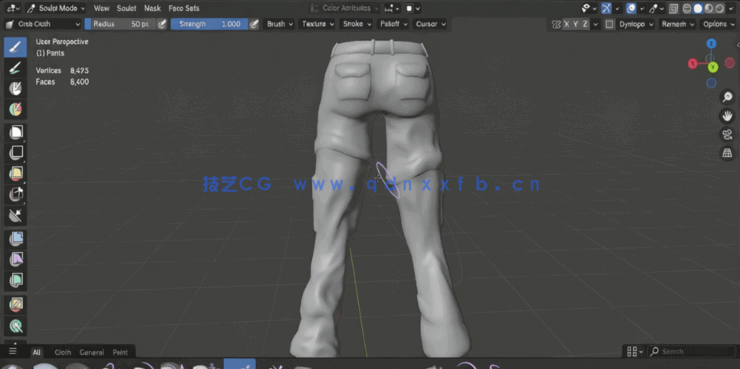
Task: Open the Color Attributes dropdown
Action: (x=345, y=8)
